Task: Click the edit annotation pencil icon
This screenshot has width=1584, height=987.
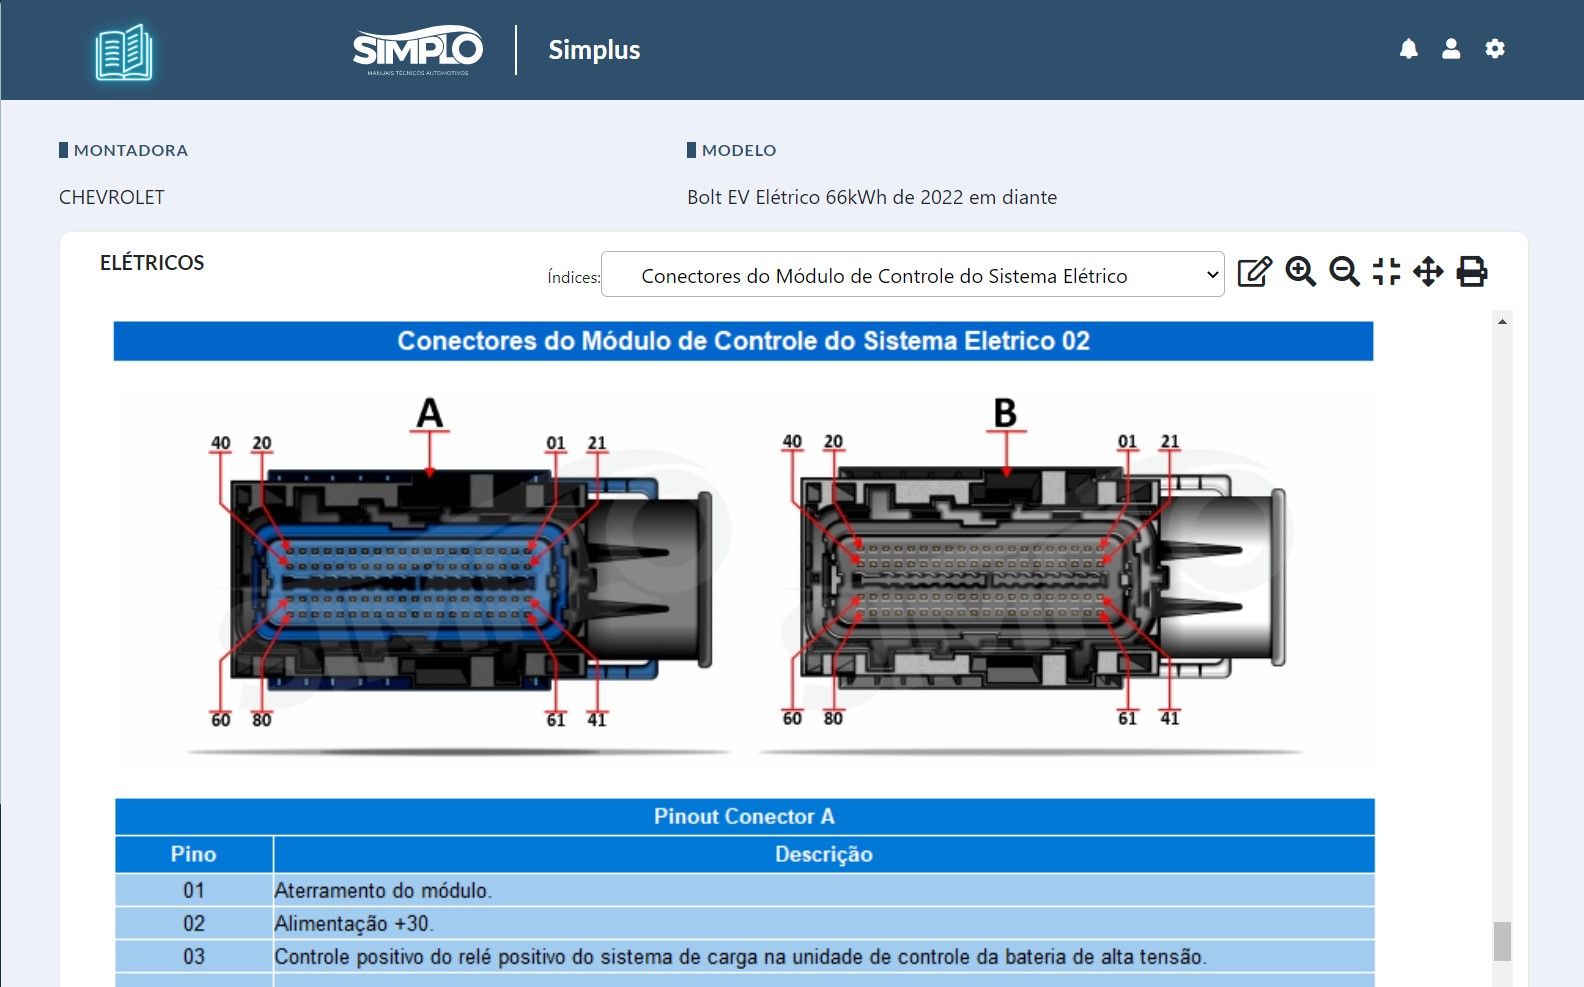Action: (1254, 272)
